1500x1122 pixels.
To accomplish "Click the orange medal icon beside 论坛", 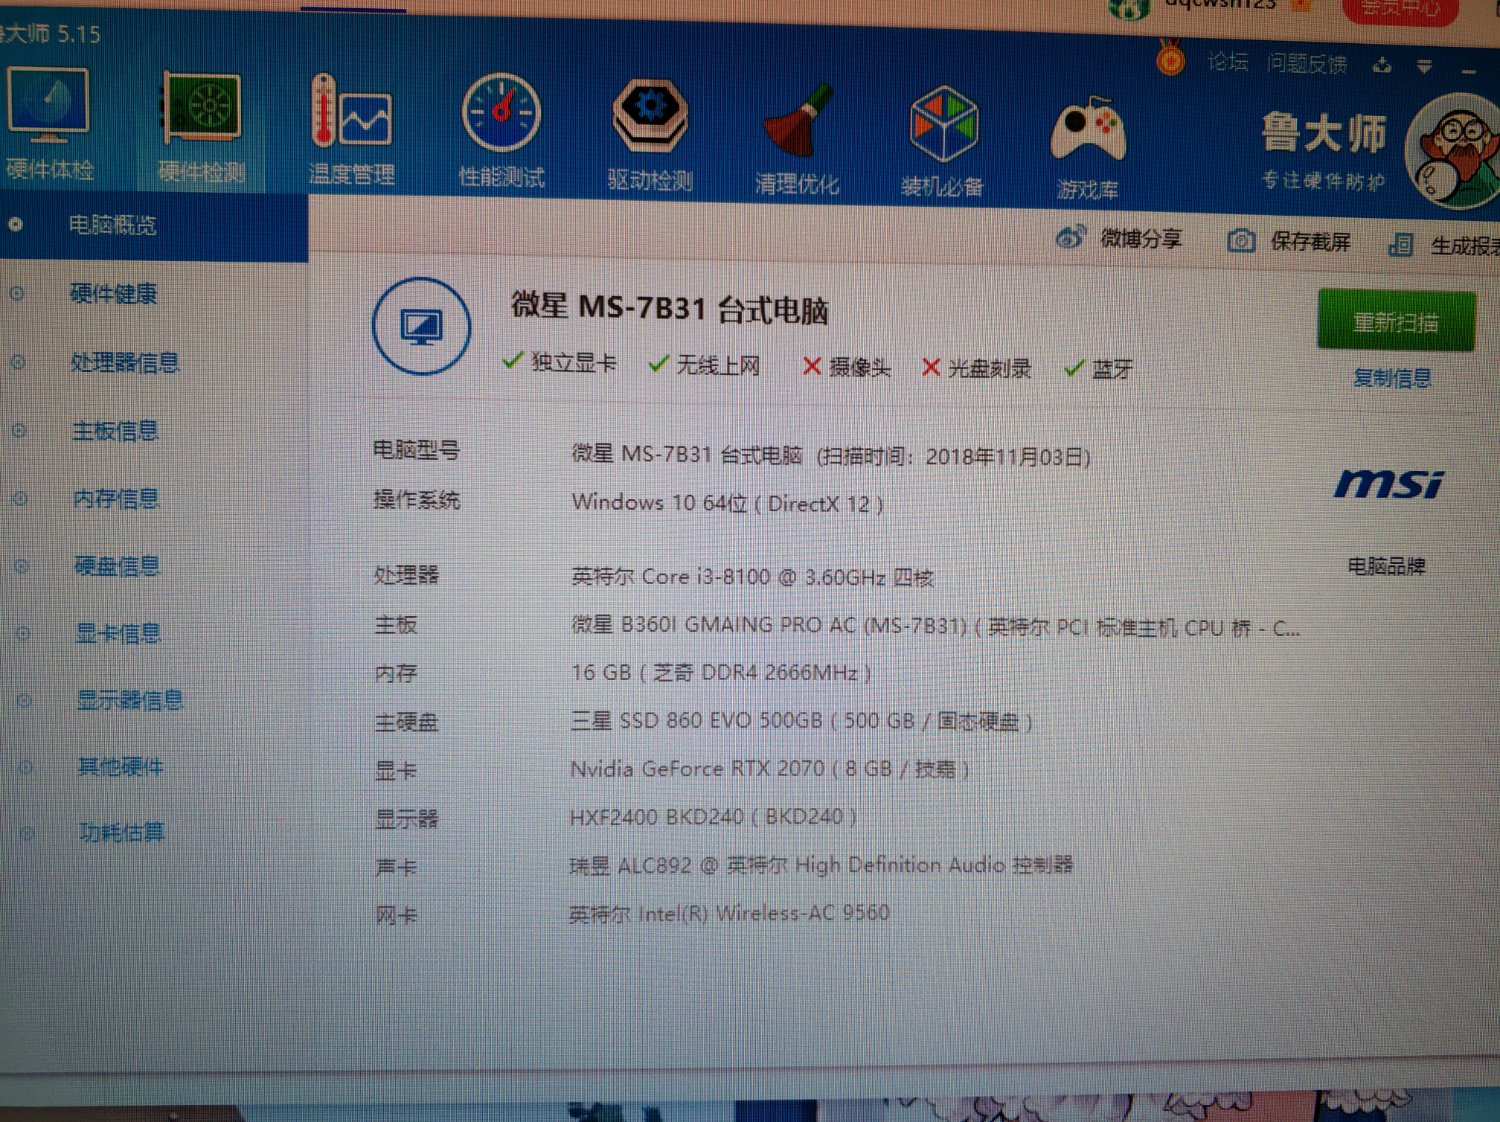I will (1170, 58).
